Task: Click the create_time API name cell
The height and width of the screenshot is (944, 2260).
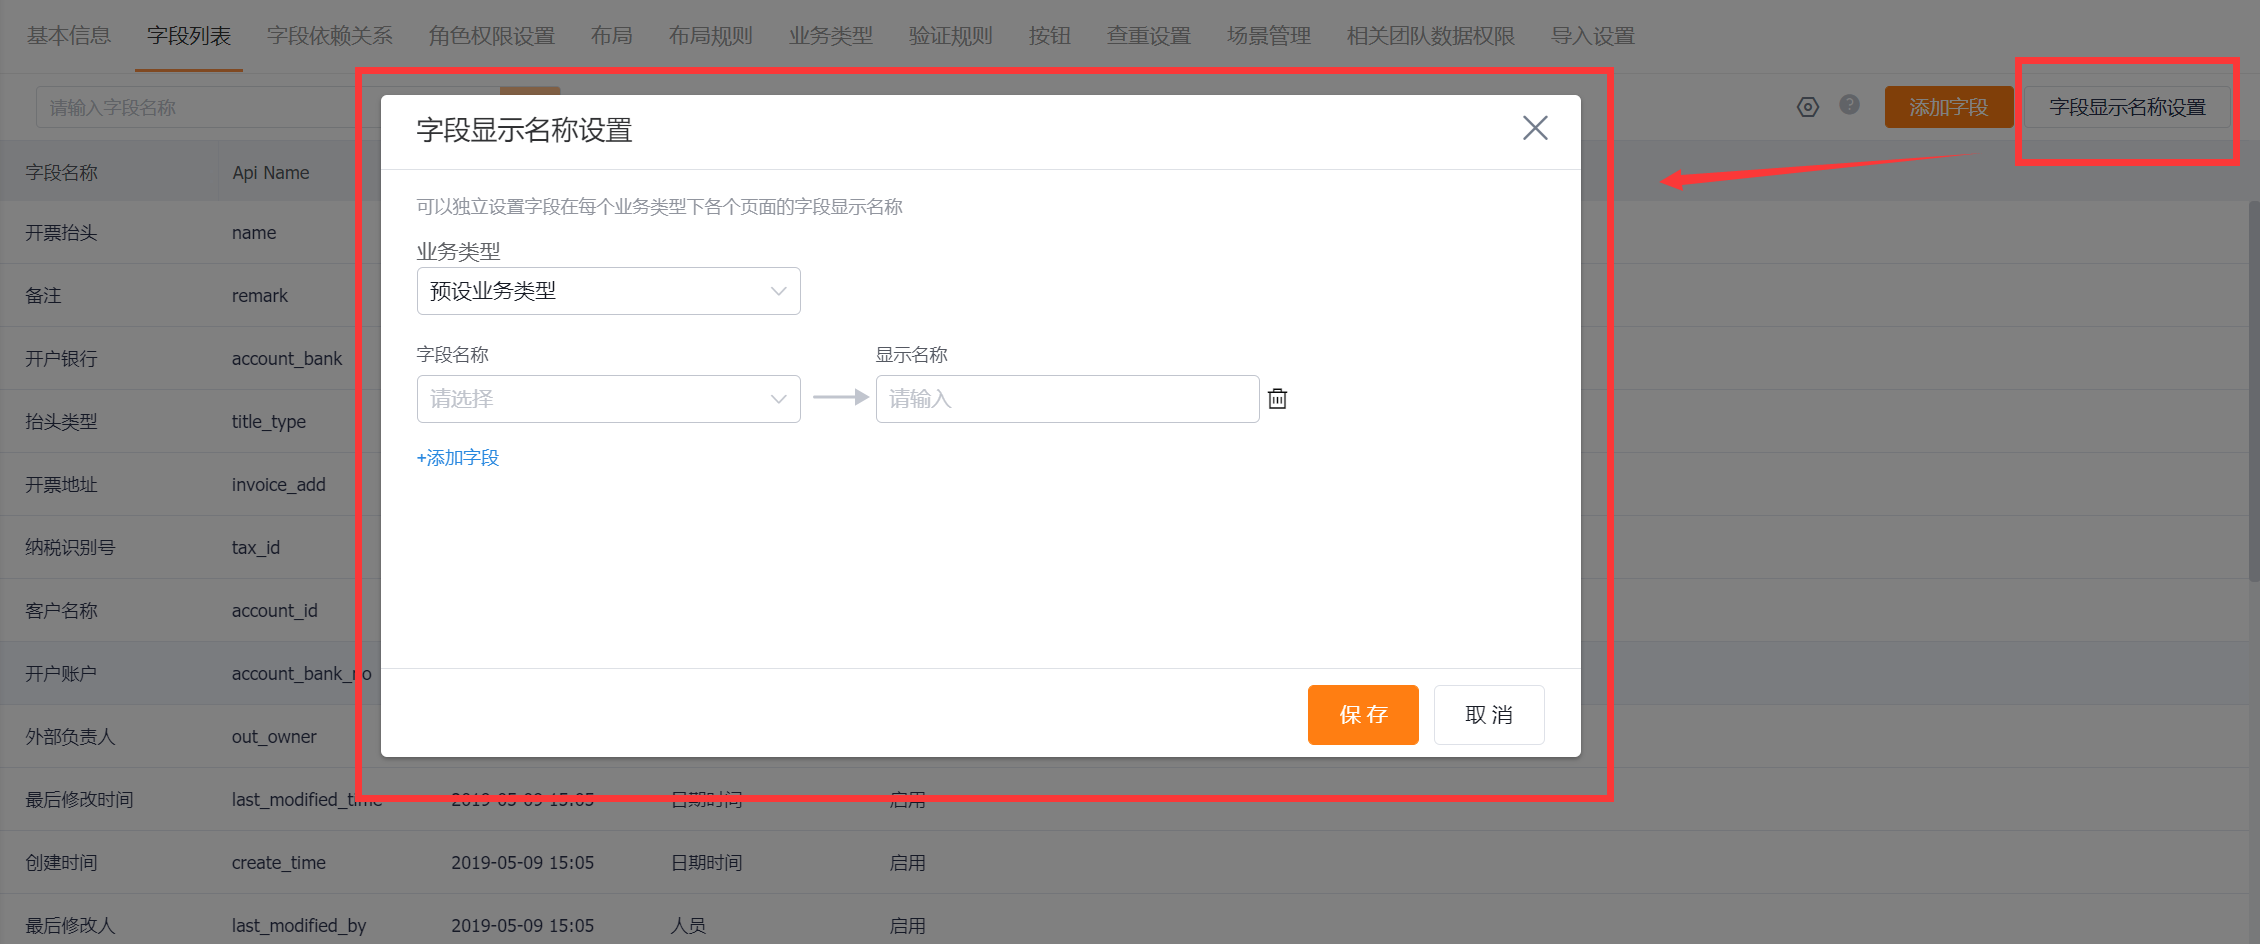Action: (x=279, y=863)
